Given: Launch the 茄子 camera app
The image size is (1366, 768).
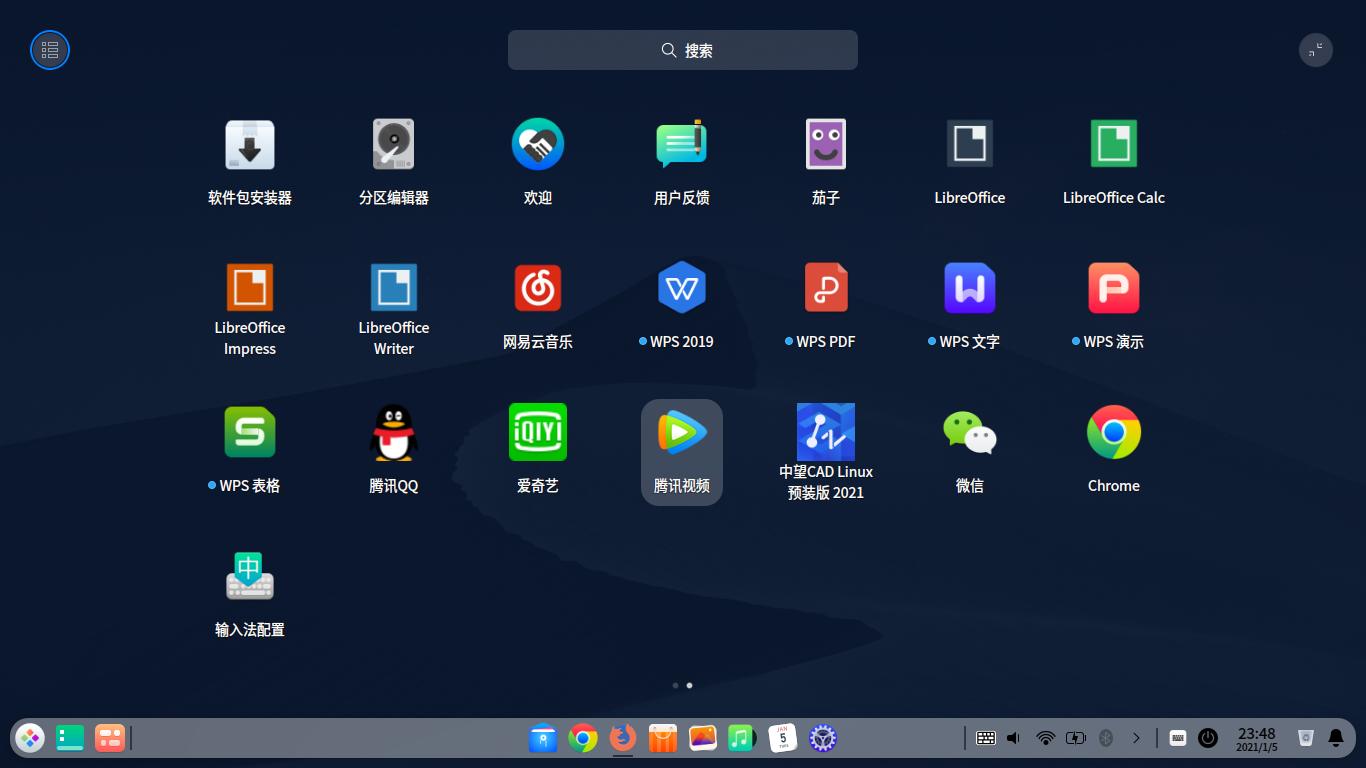Looking at the screenshot, I should tap(825, 145).
